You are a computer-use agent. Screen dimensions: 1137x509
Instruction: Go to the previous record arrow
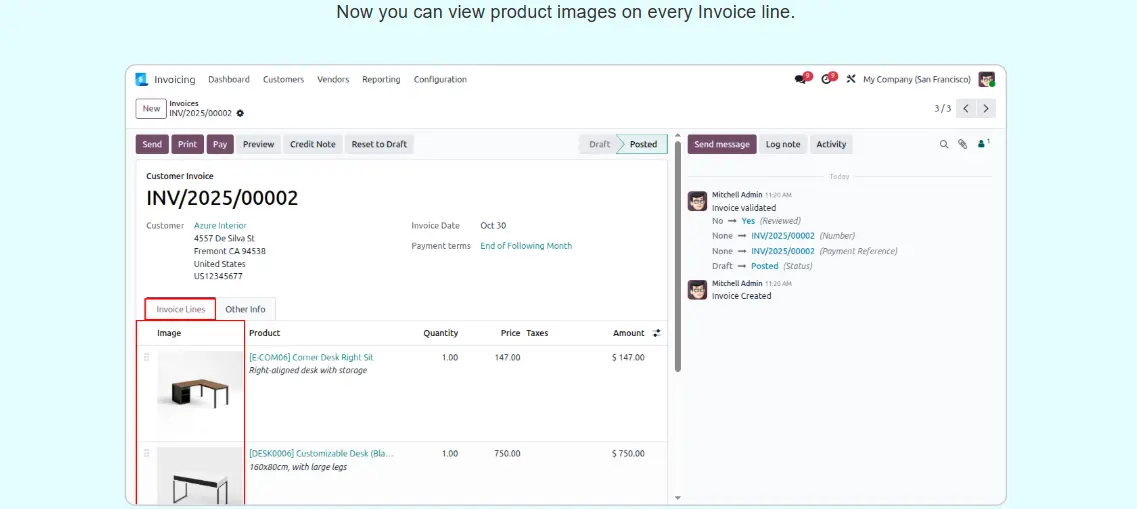coord(966,109)
